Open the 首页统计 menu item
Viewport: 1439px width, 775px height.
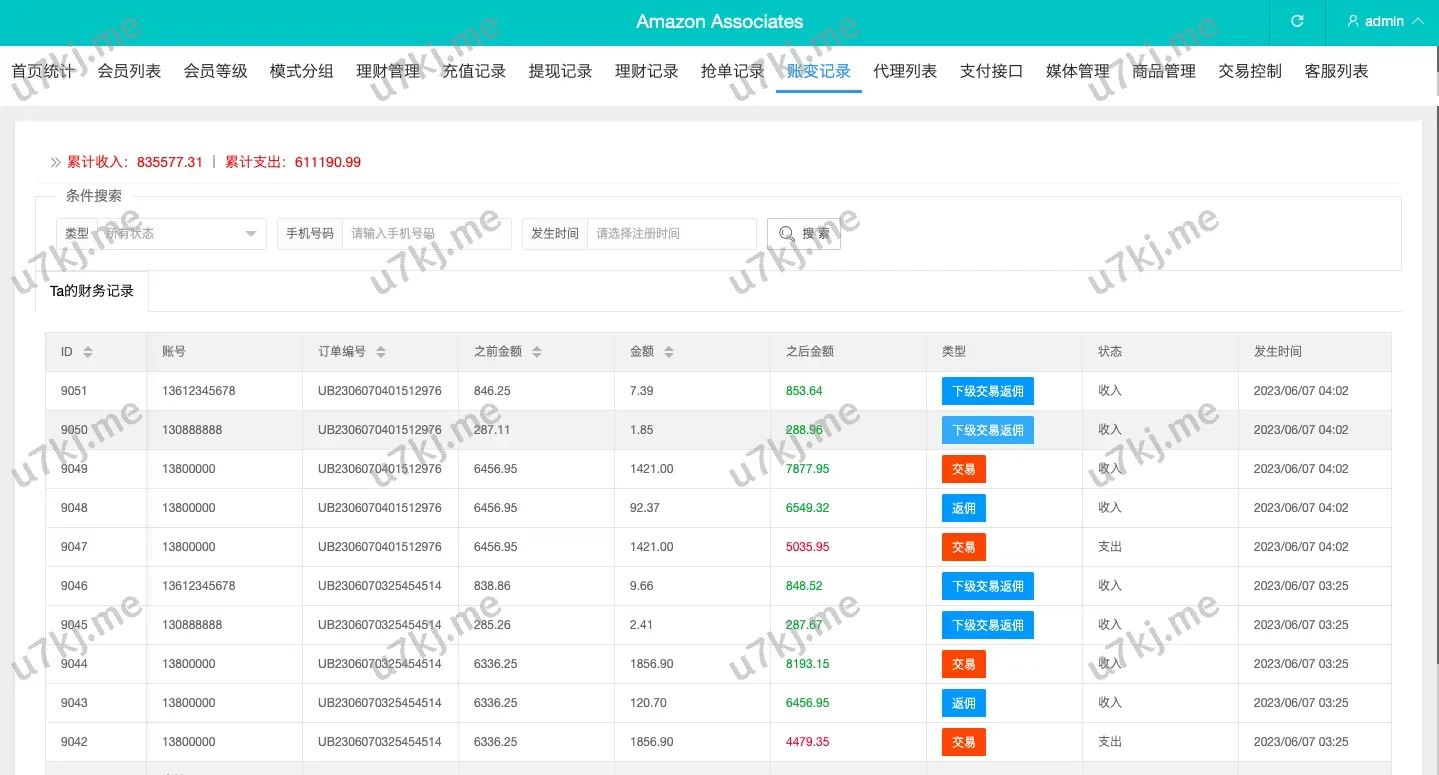click(x=43, y=71)
